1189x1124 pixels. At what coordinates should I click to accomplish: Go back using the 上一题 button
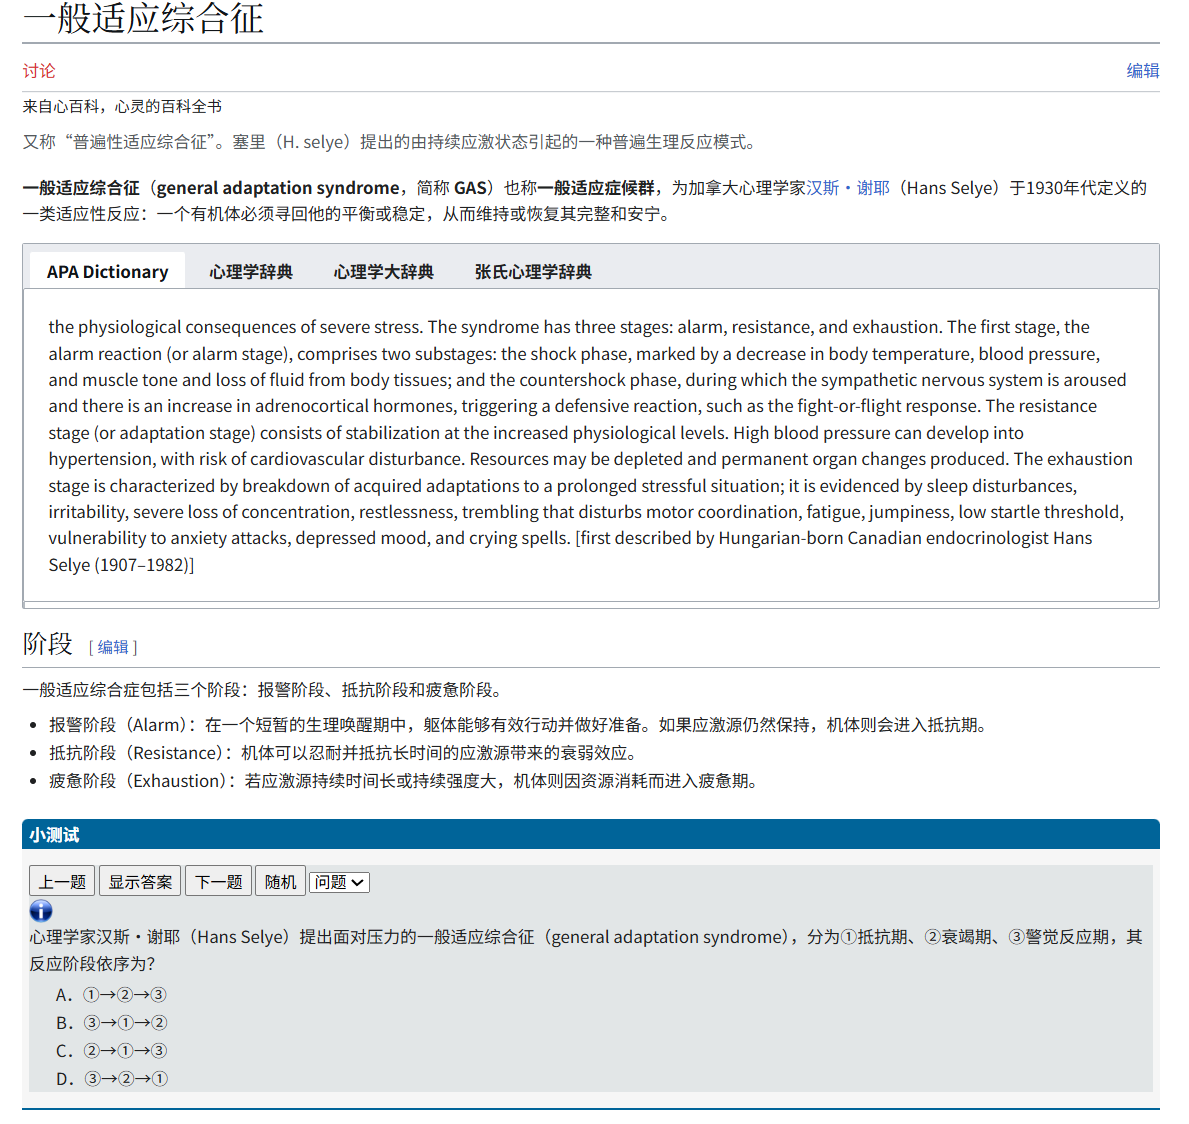point(61,880)
